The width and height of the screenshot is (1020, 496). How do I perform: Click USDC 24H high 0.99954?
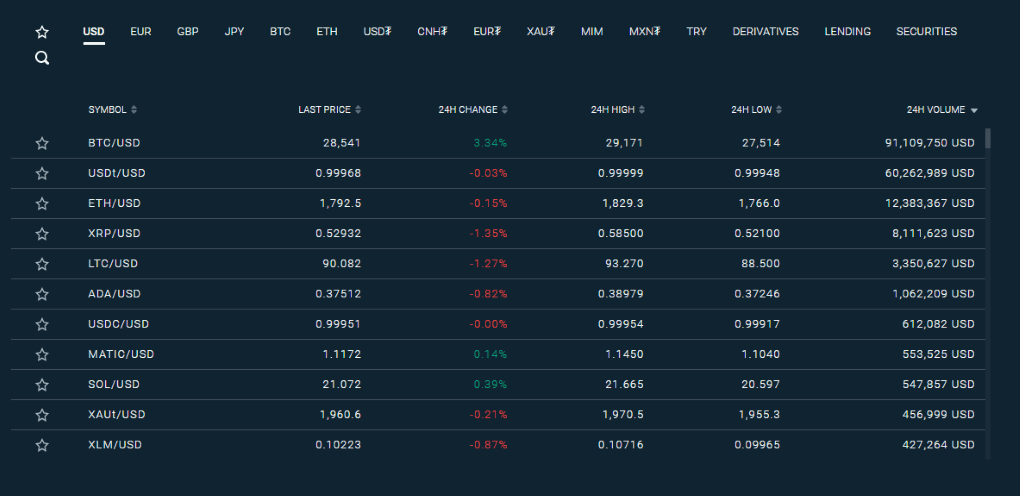tap(621, 324)
